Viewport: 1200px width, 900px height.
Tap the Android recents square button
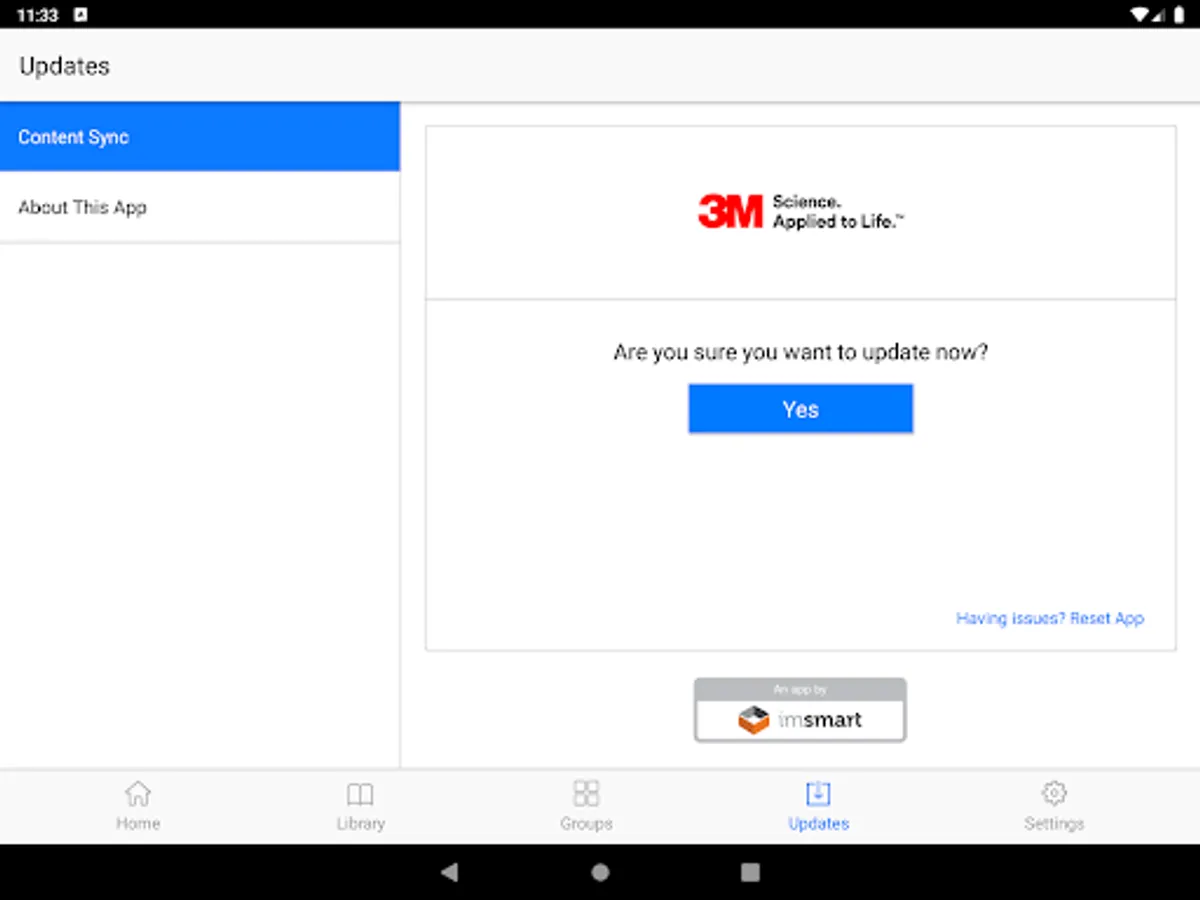[750, 872]
